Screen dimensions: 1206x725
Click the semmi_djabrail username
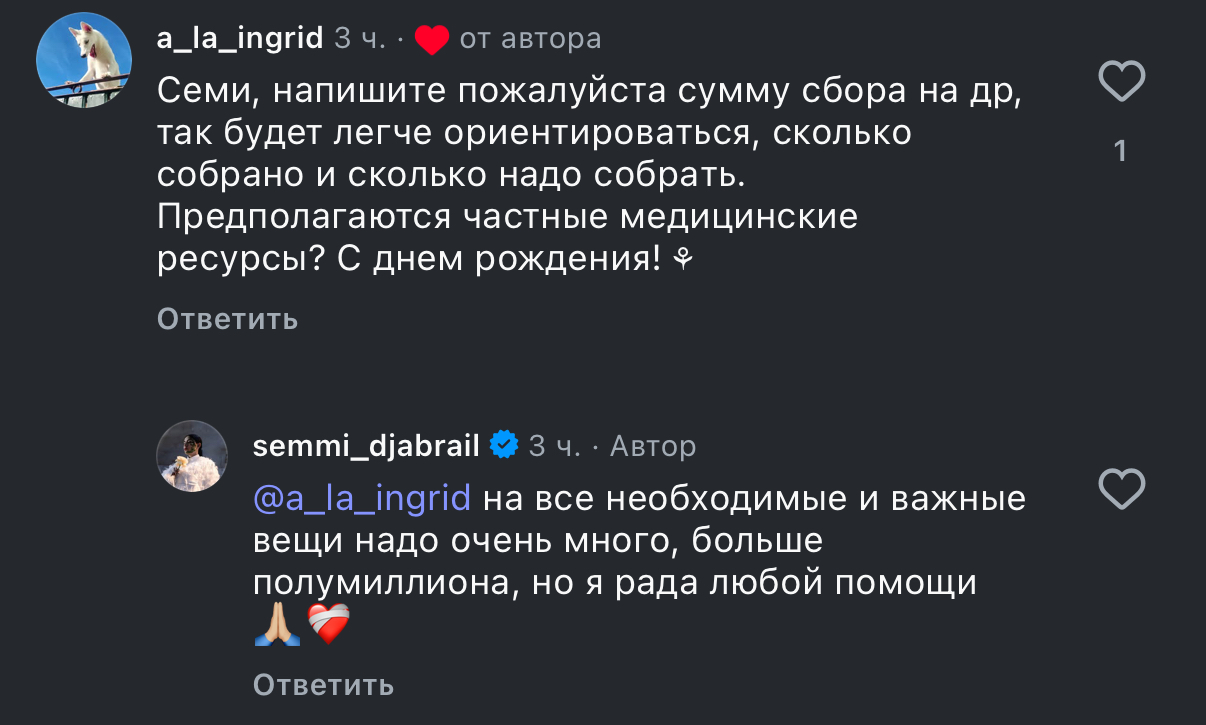point(367,445)
